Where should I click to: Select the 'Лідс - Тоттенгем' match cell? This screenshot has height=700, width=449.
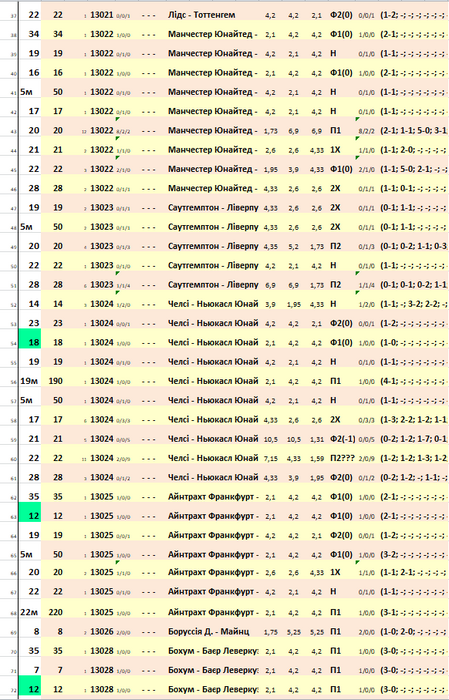(x=201, y=15)
